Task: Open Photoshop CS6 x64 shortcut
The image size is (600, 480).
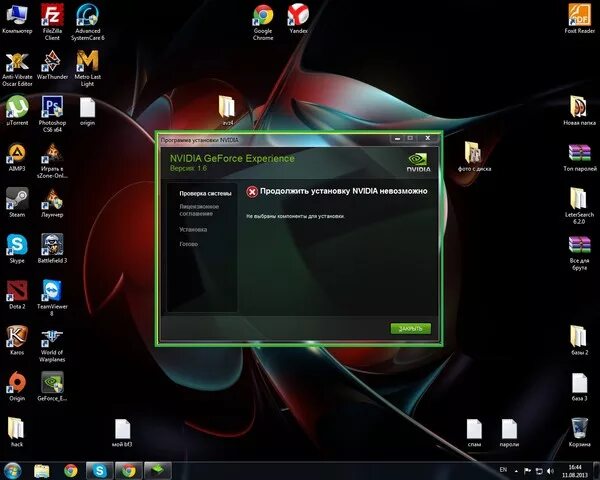Action: 52,114
